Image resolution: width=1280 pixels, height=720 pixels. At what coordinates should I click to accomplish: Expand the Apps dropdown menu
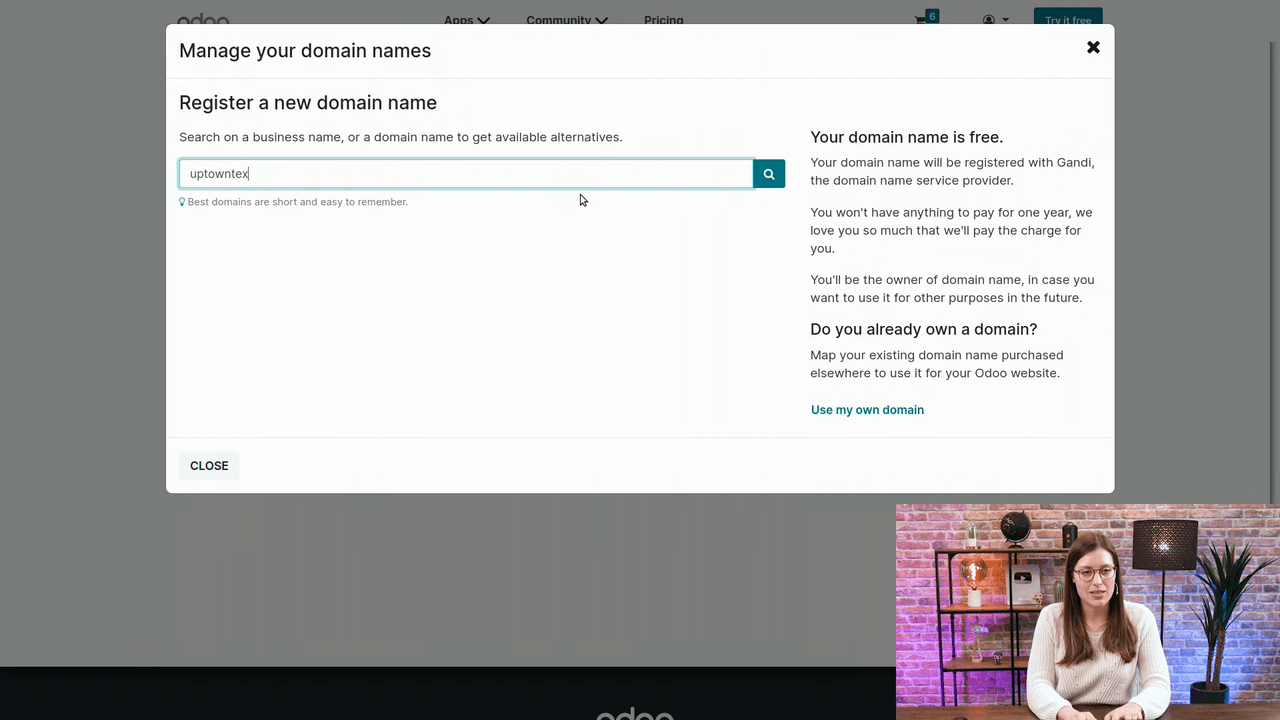[466, 20]
